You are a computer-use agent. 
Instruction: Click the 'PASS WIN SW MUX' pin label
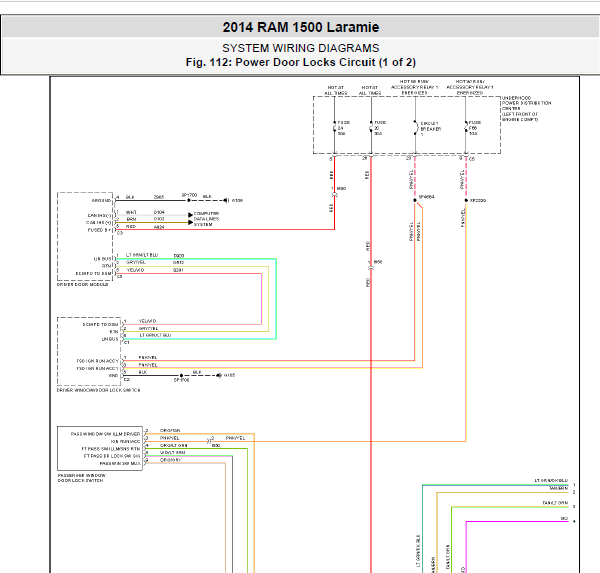[120, 464]
